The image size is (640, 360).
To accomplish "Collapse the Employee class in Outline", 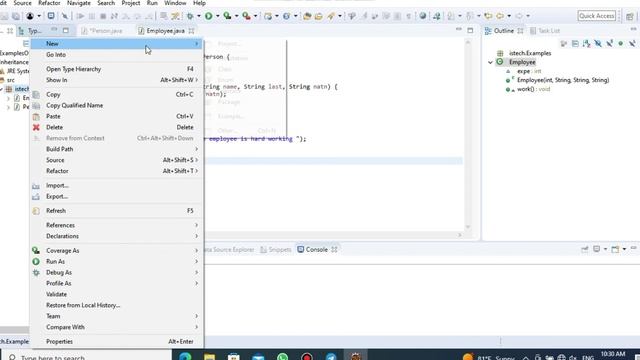I will (490, 62).
